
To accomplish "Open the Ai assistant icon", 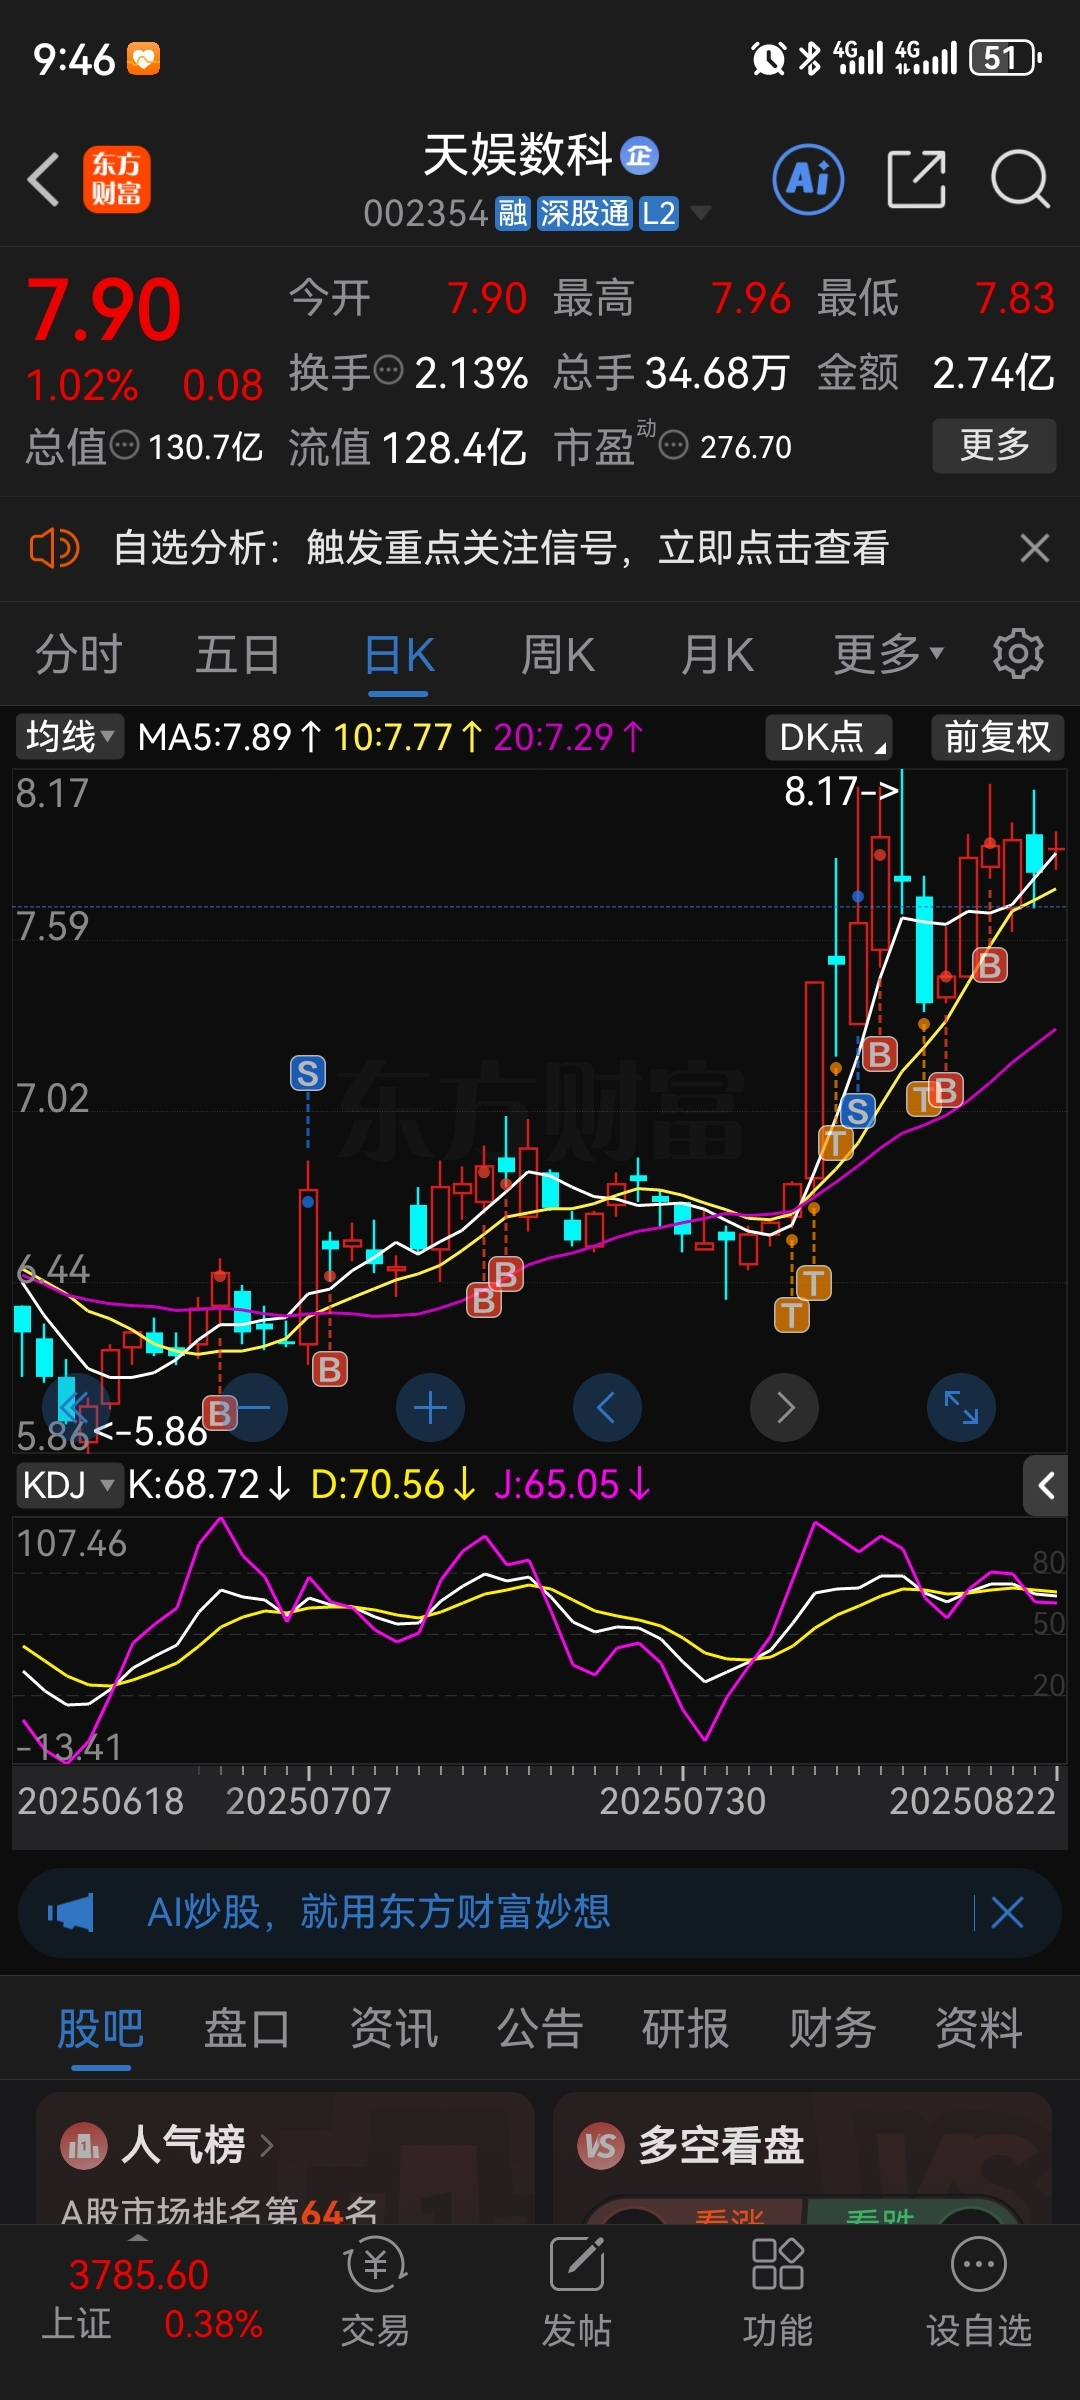I will (808, 180).
